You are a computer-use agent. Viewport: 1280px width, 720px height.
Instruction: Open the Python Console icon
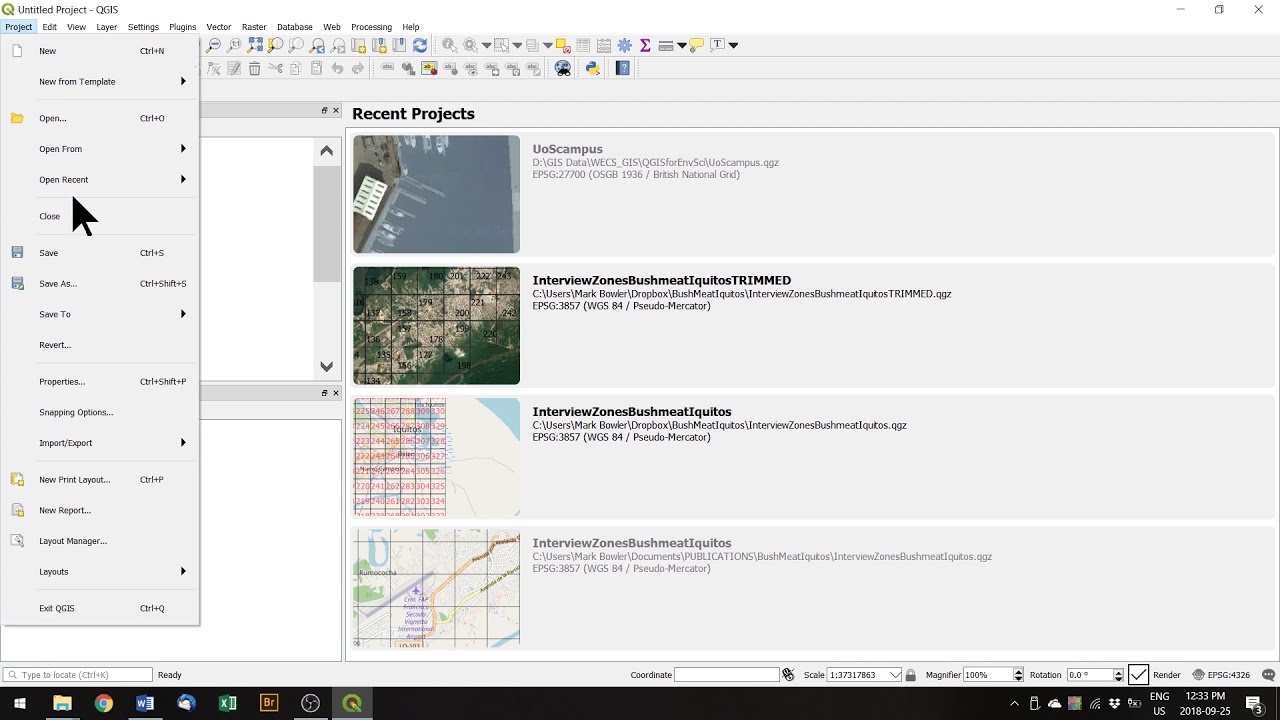point(592,68)
